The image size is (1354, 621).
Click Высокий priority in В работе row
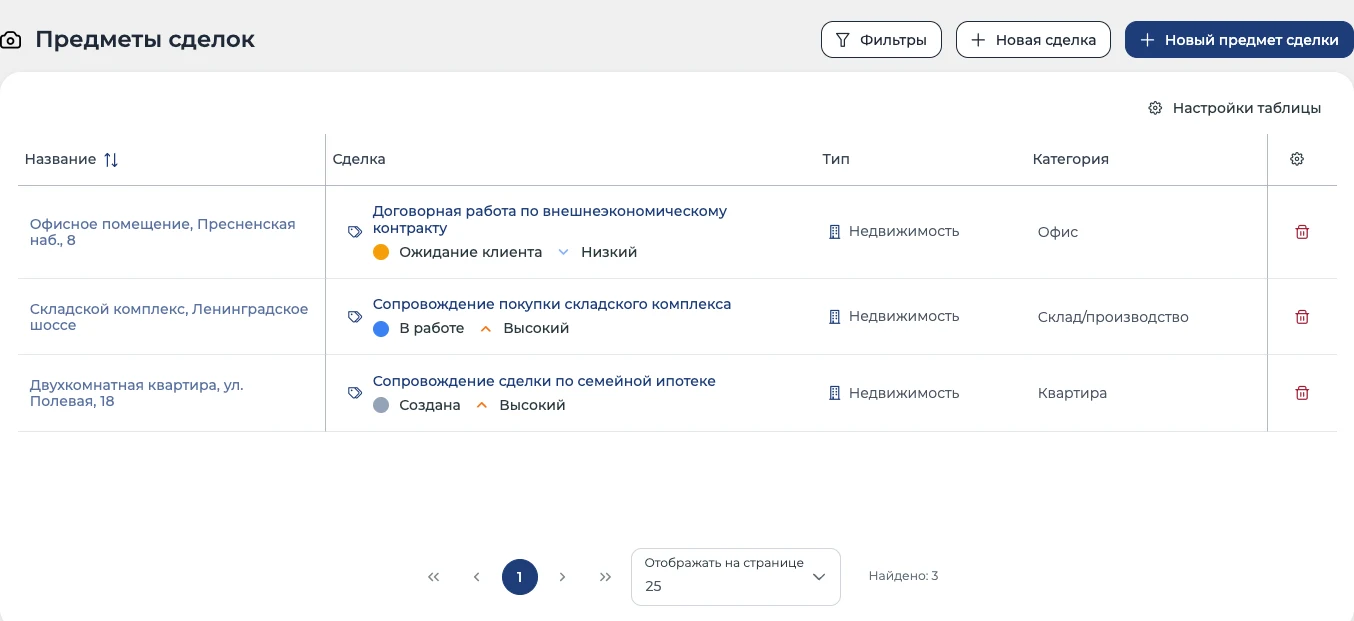(x=536, y=329)
